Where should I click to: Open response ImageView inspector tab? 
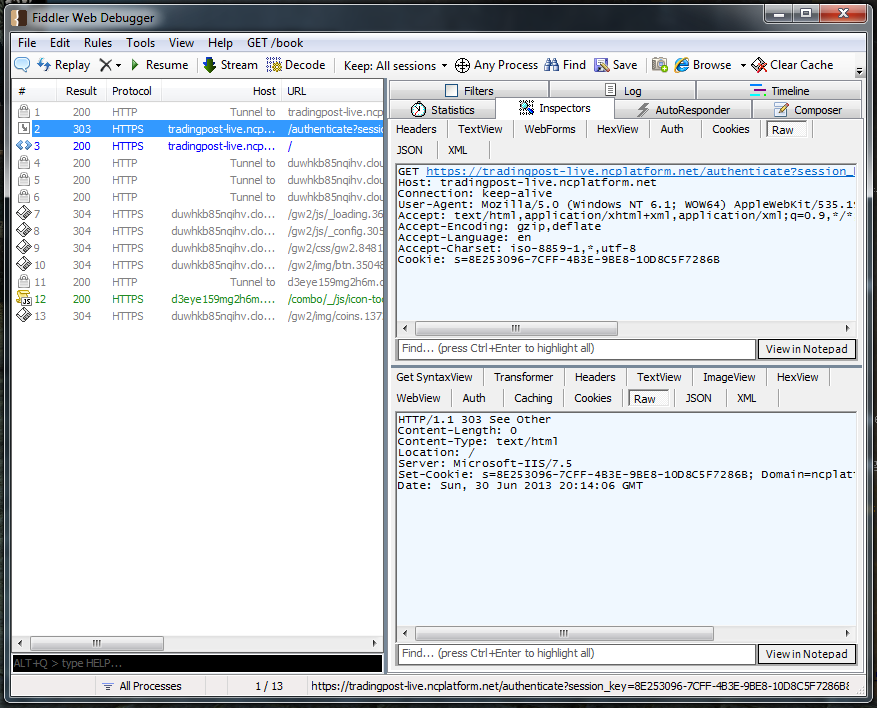729,377
